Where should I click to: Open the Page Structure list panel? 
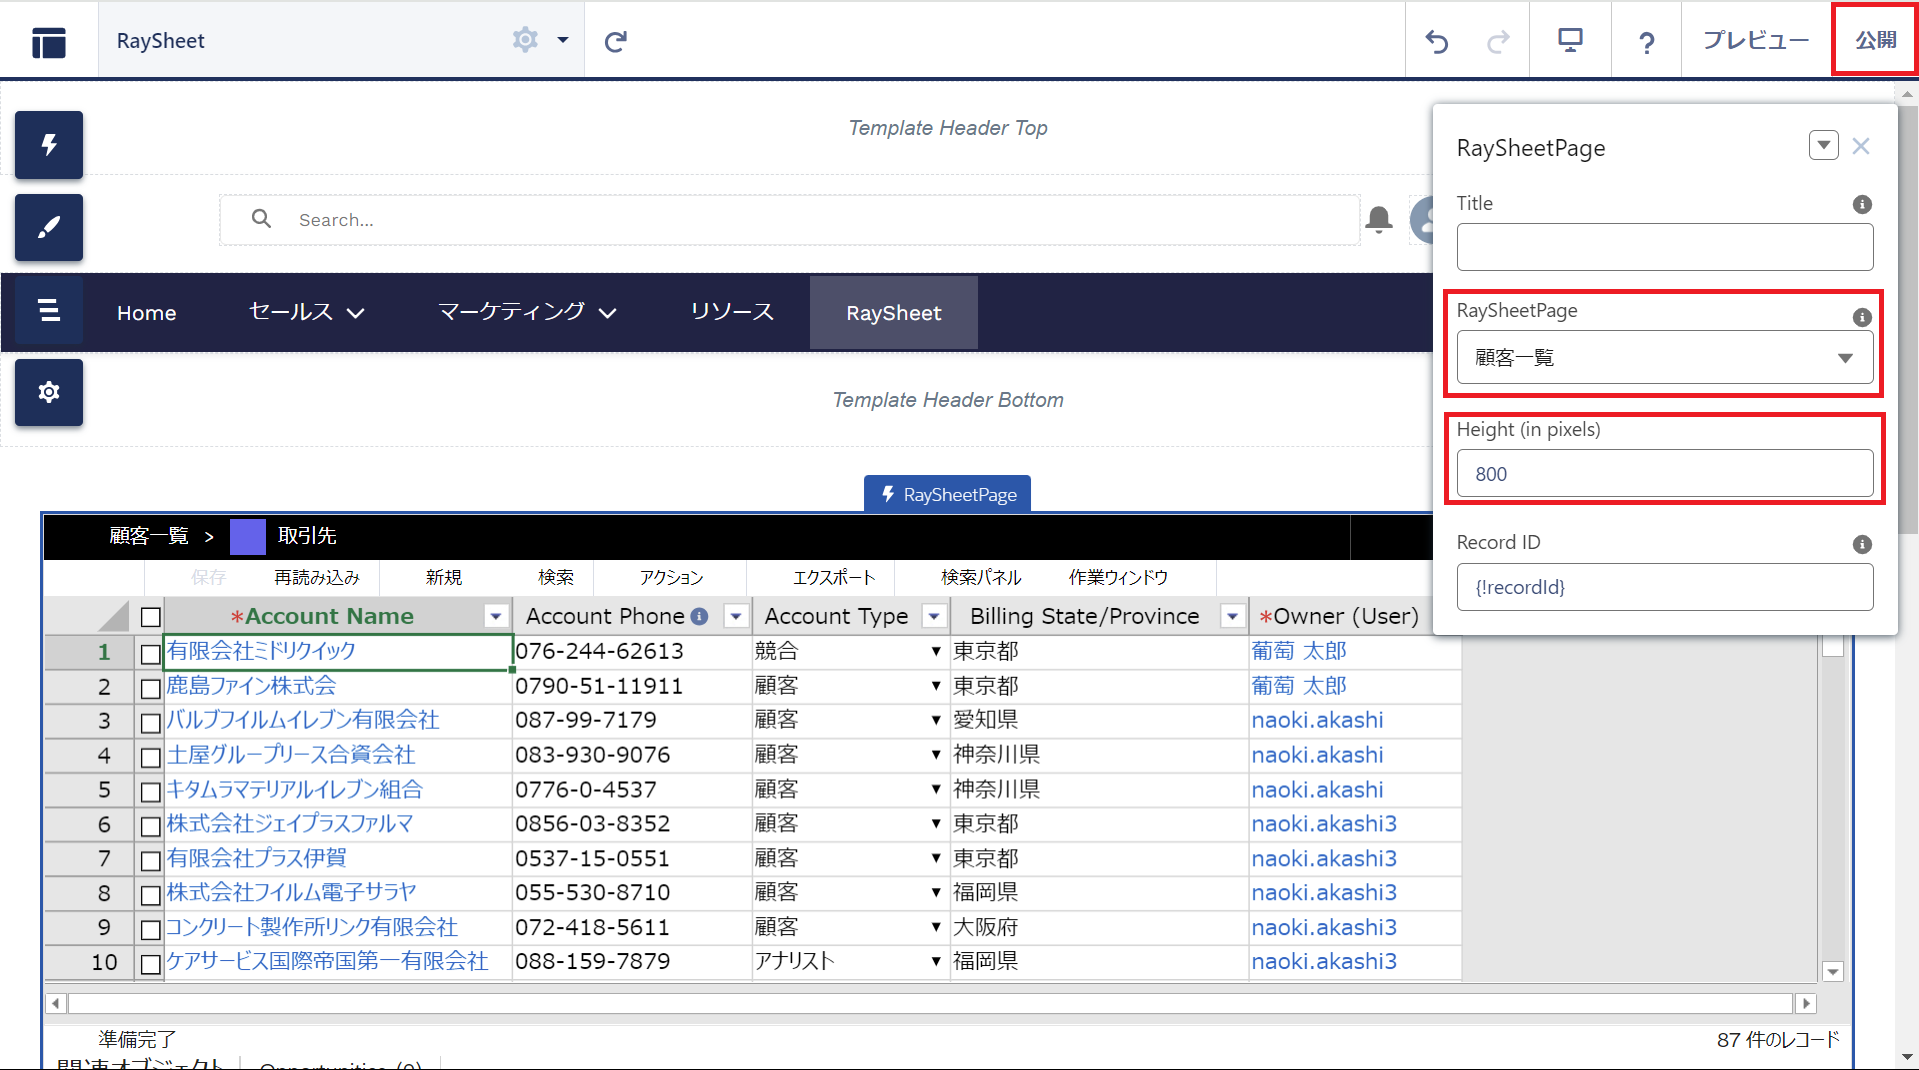pyautogui.click(x=49, y=310)
